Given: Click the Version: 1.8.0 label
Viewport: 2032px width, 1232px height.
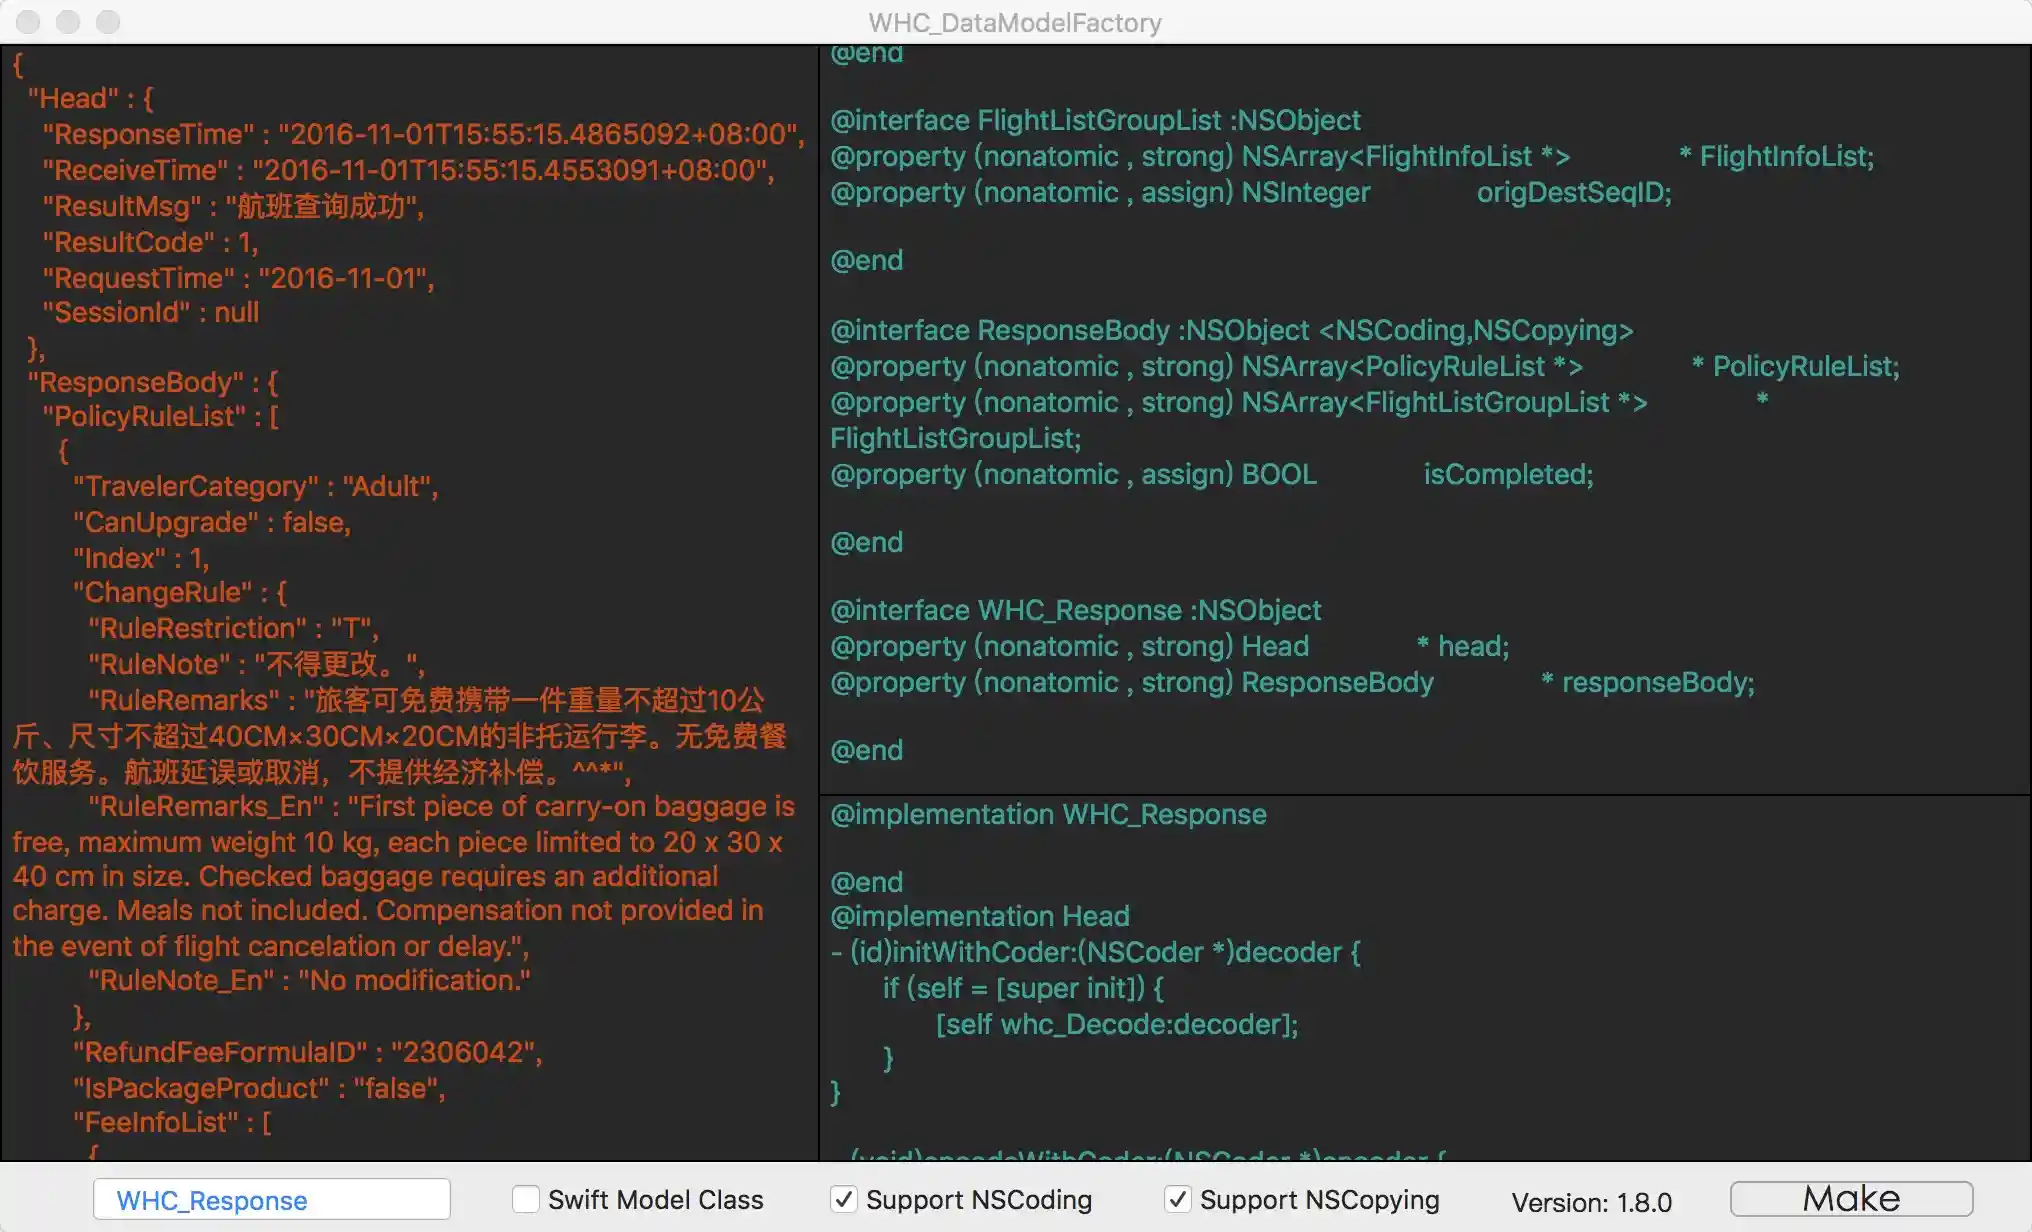Looking at the screenshot, I should [1591, 1202].
